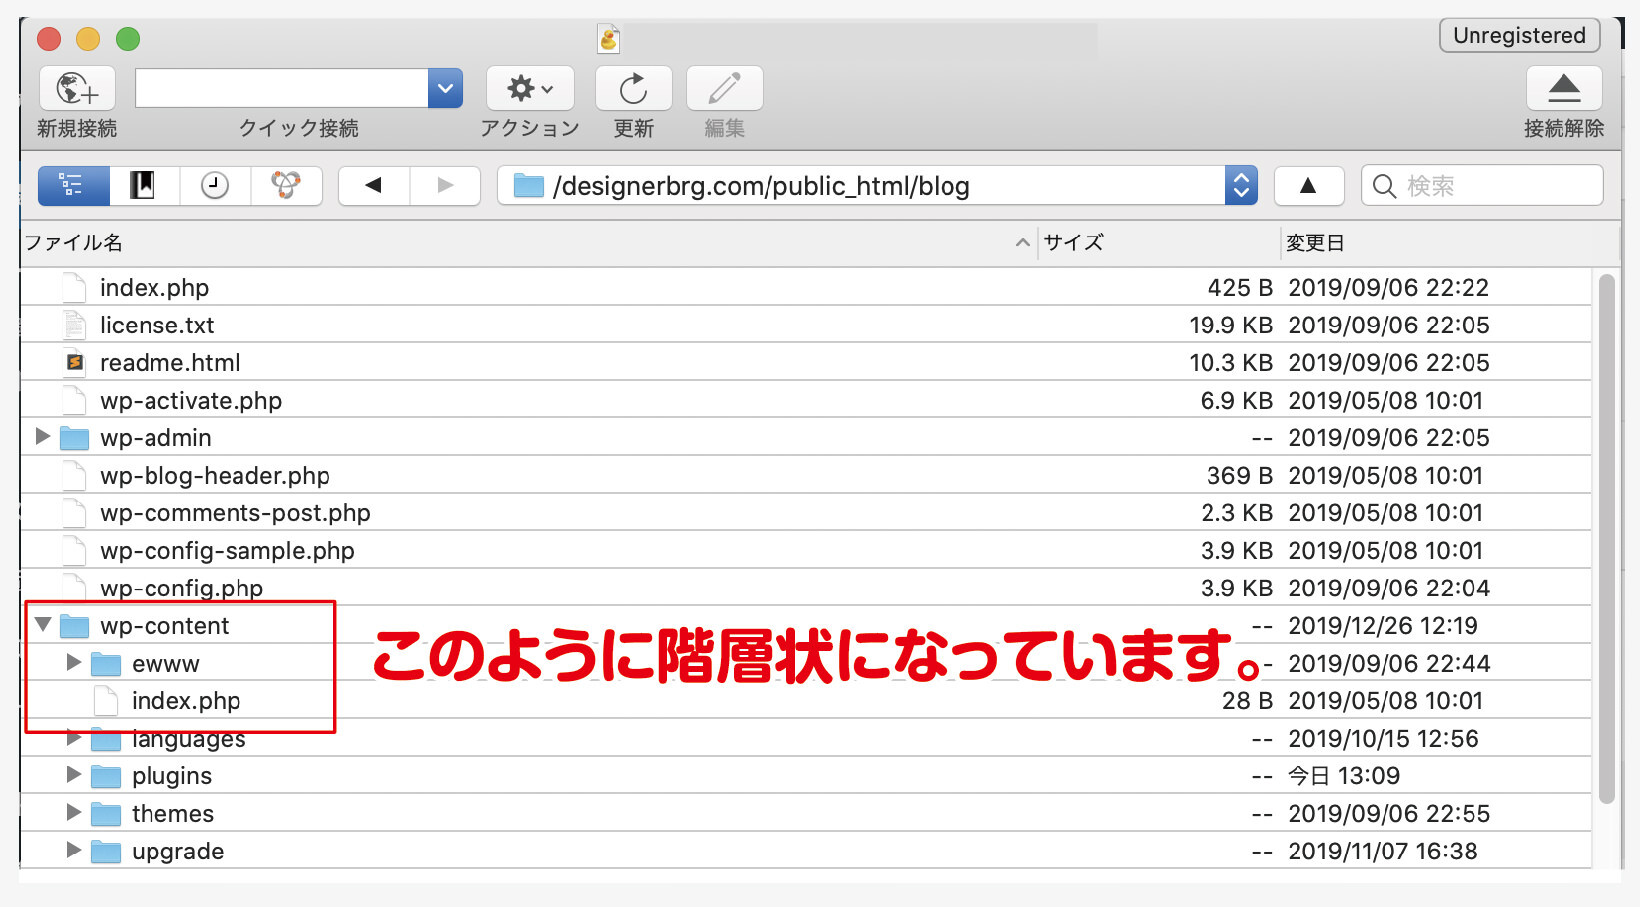Screen dimensions: 1640x907
Task: Collapse the wp-content folder
Action: [43, 625]
